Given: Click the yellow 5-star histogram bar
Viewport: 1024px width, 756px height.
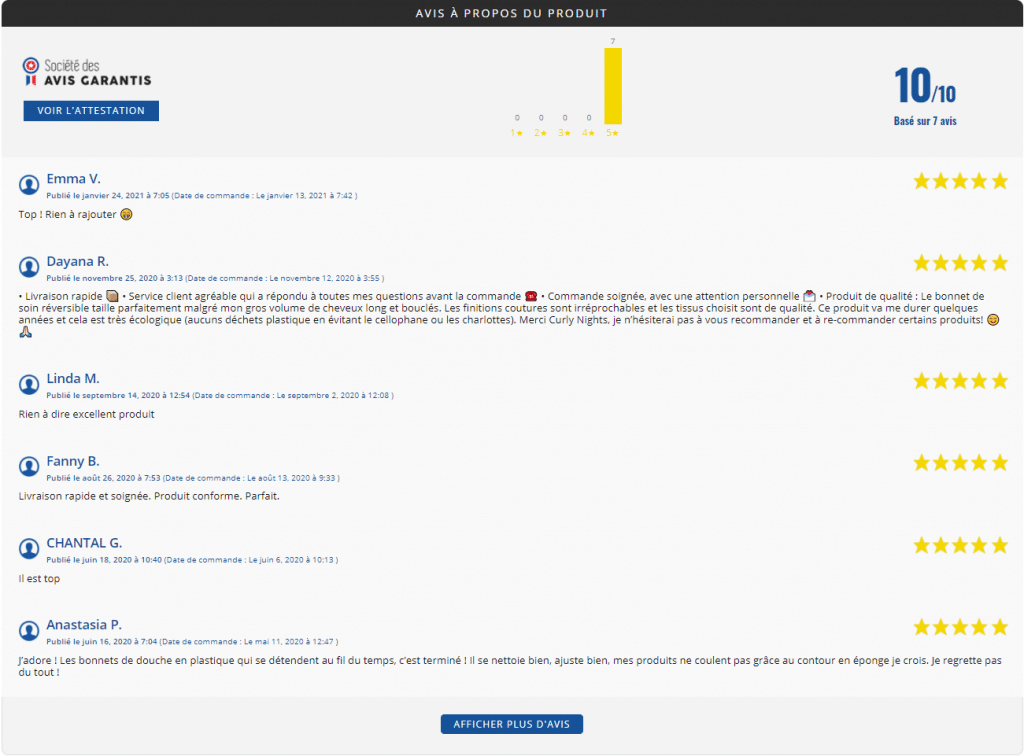Looking at the screenshot, I should point(613,86).
